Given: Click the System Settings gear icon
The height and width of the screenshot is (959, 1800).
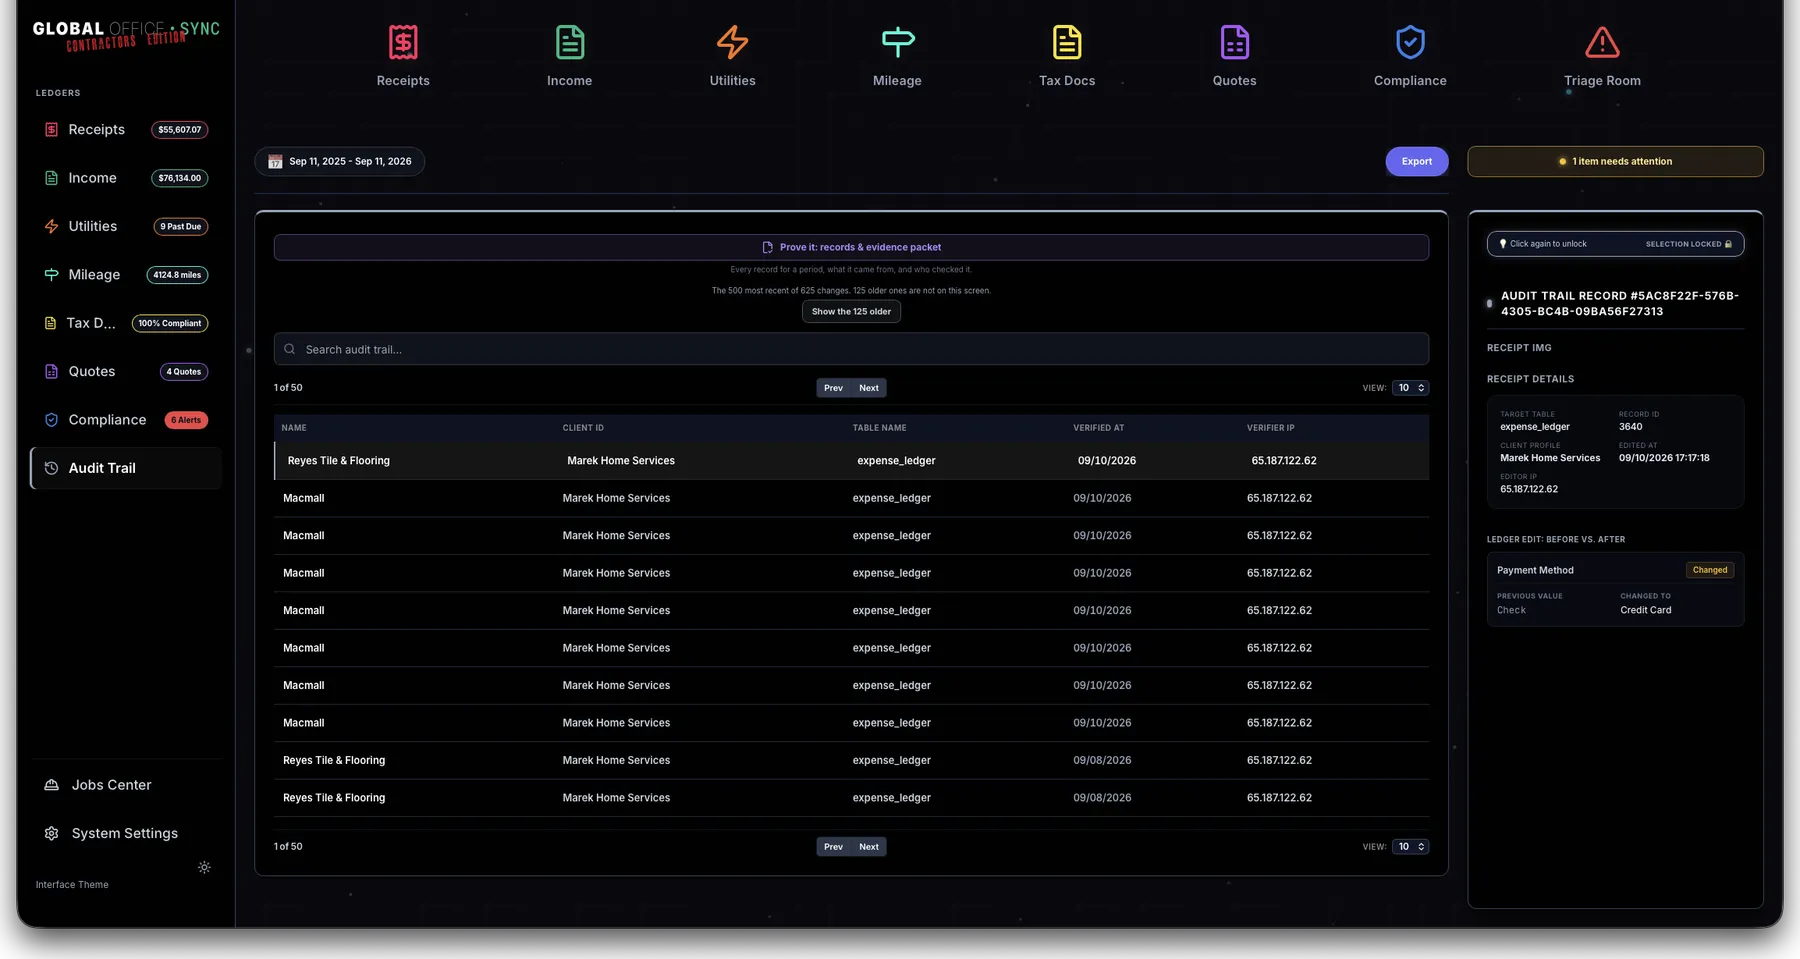Looking at the screenshot, I should pos(51,833).
